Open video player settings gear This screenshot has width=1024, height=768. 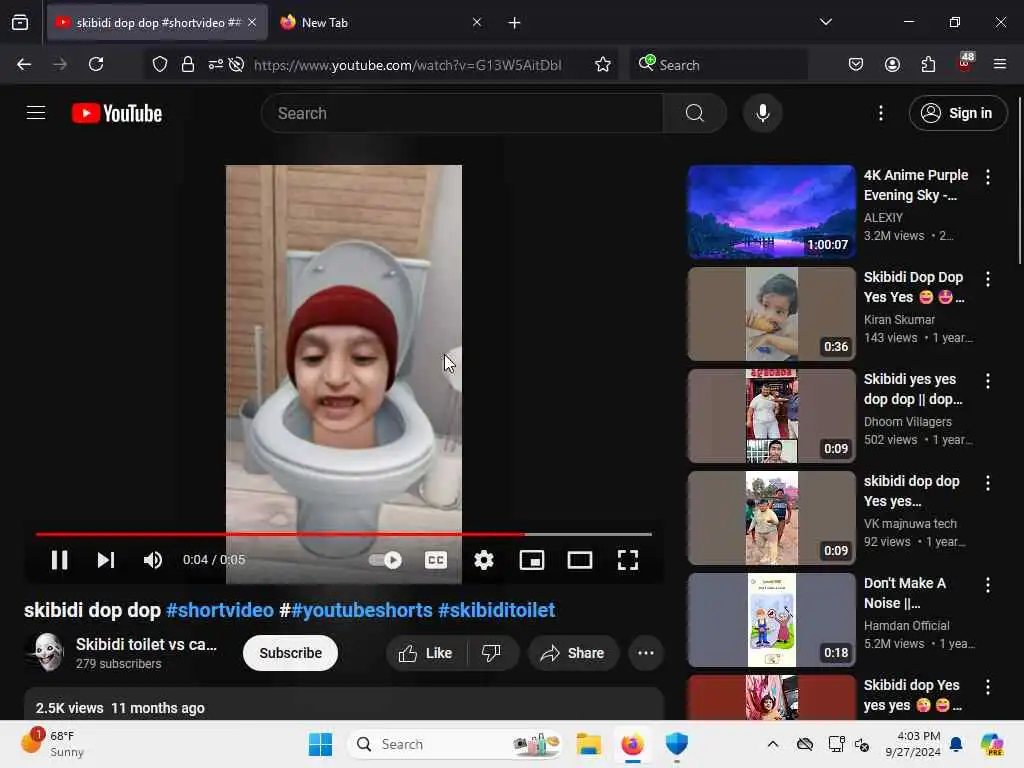[x=484, y=560]
